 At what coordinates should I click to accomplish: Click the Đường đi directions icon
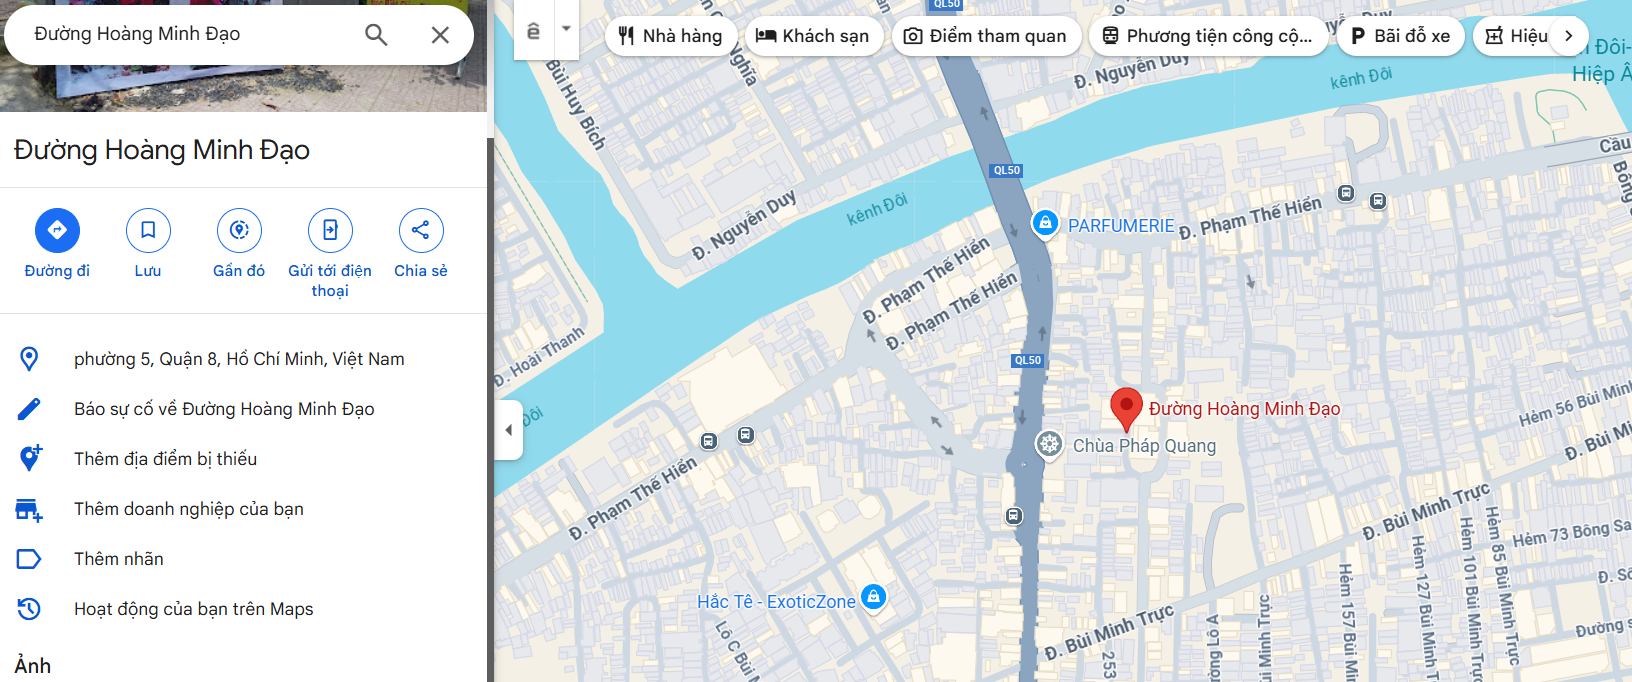tap(57, 230)
